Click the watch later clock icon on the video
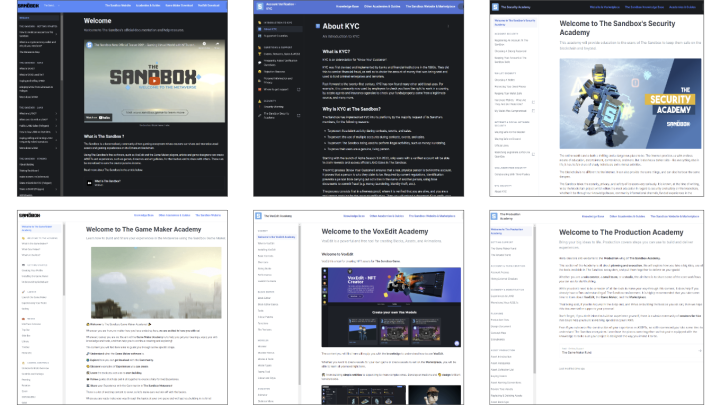720x405 pixels. [204, 45]
